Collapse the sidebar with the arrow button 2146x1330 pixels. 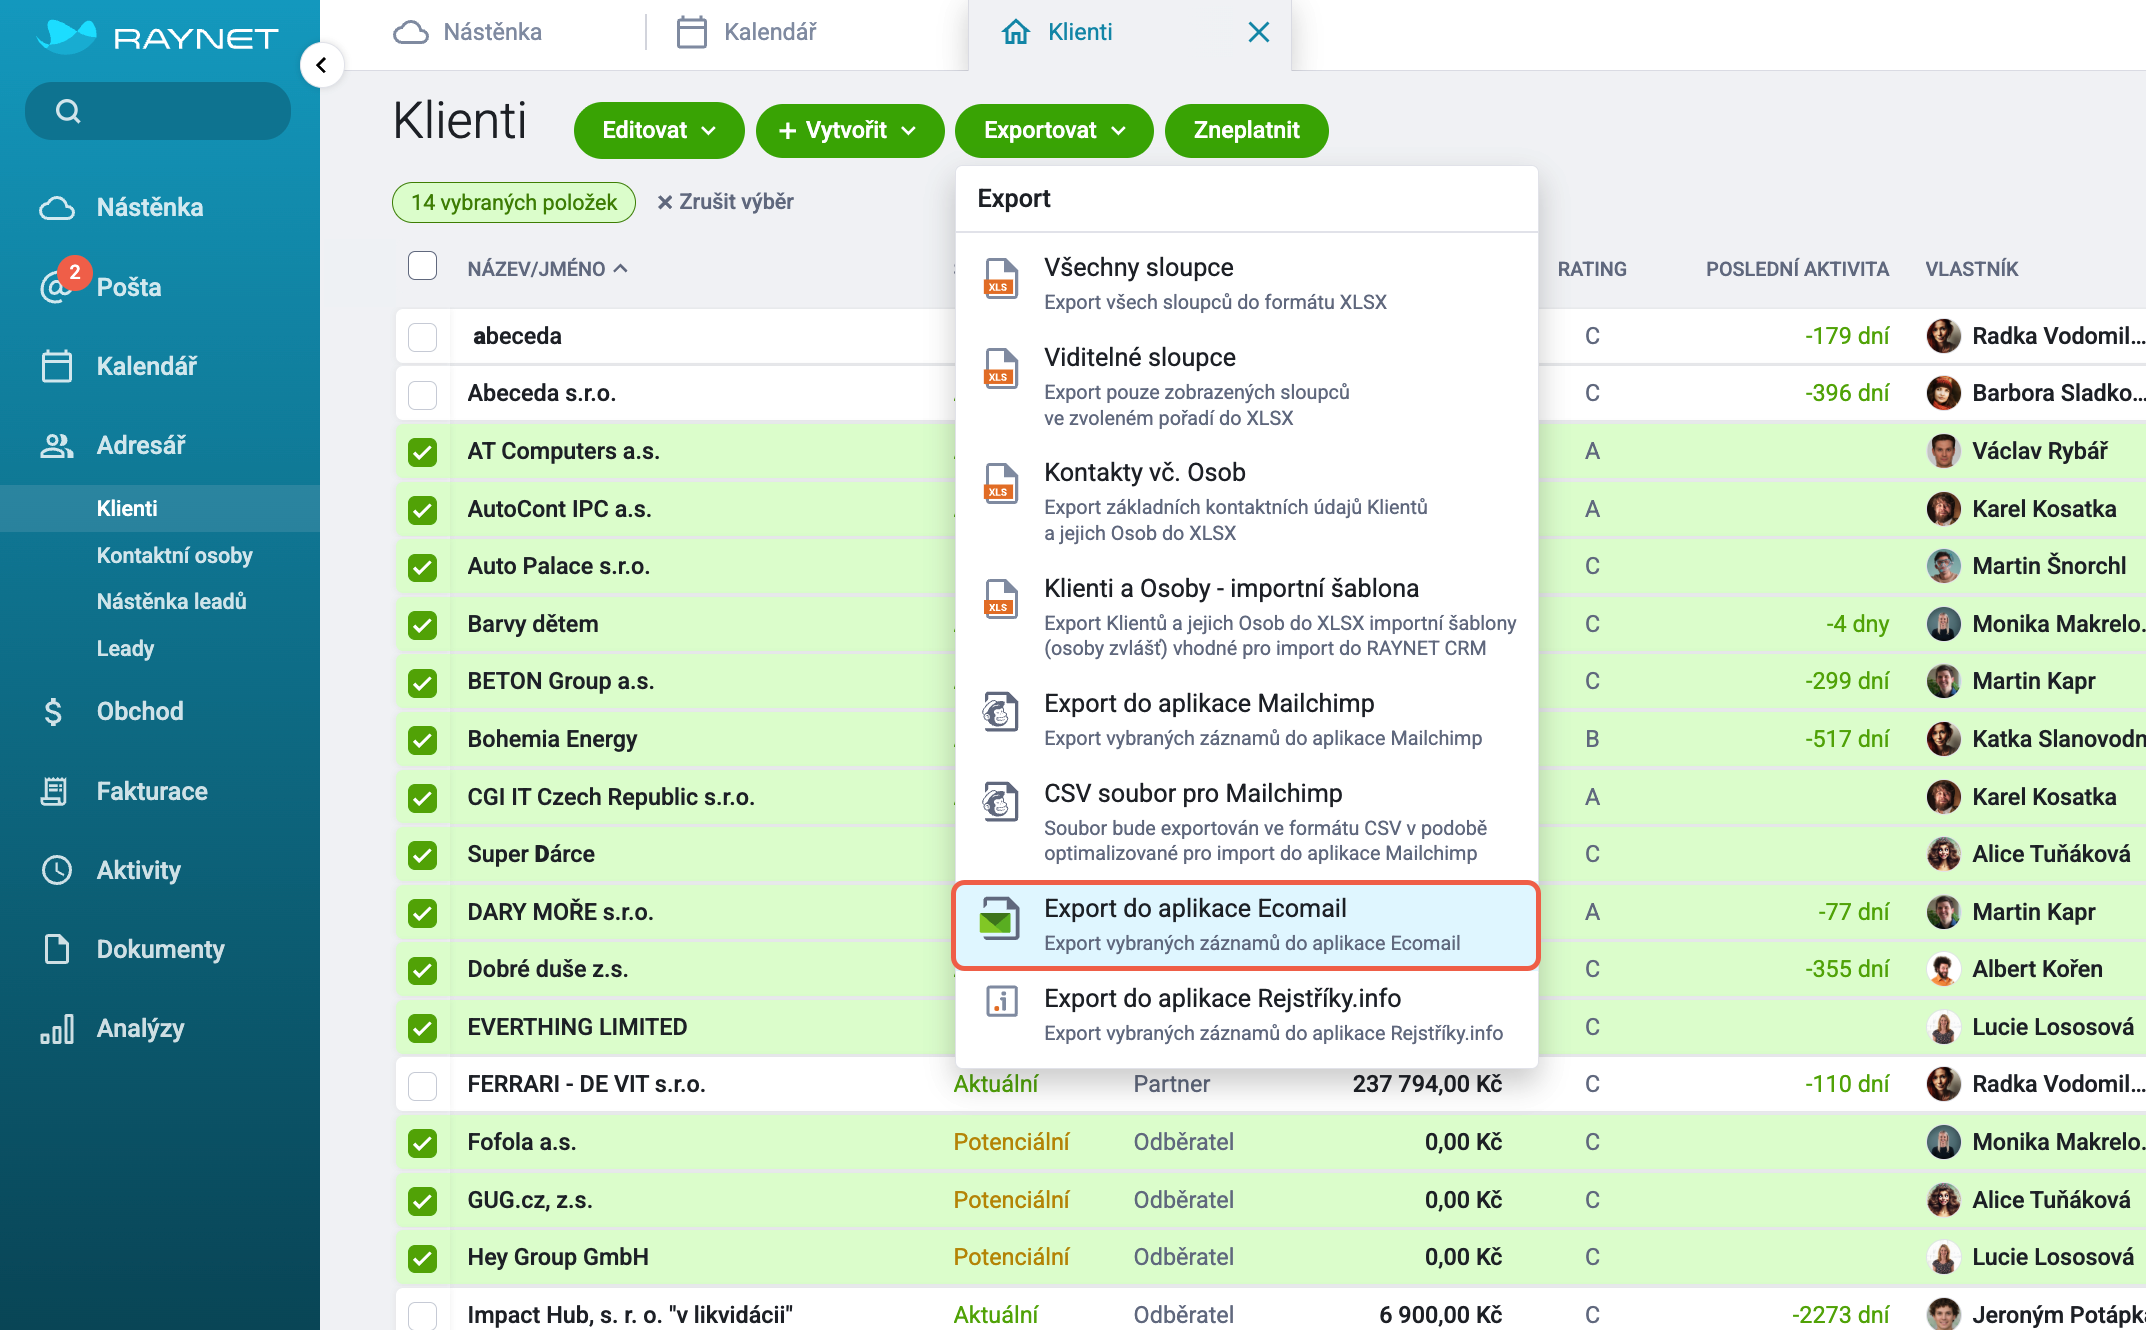321,65
